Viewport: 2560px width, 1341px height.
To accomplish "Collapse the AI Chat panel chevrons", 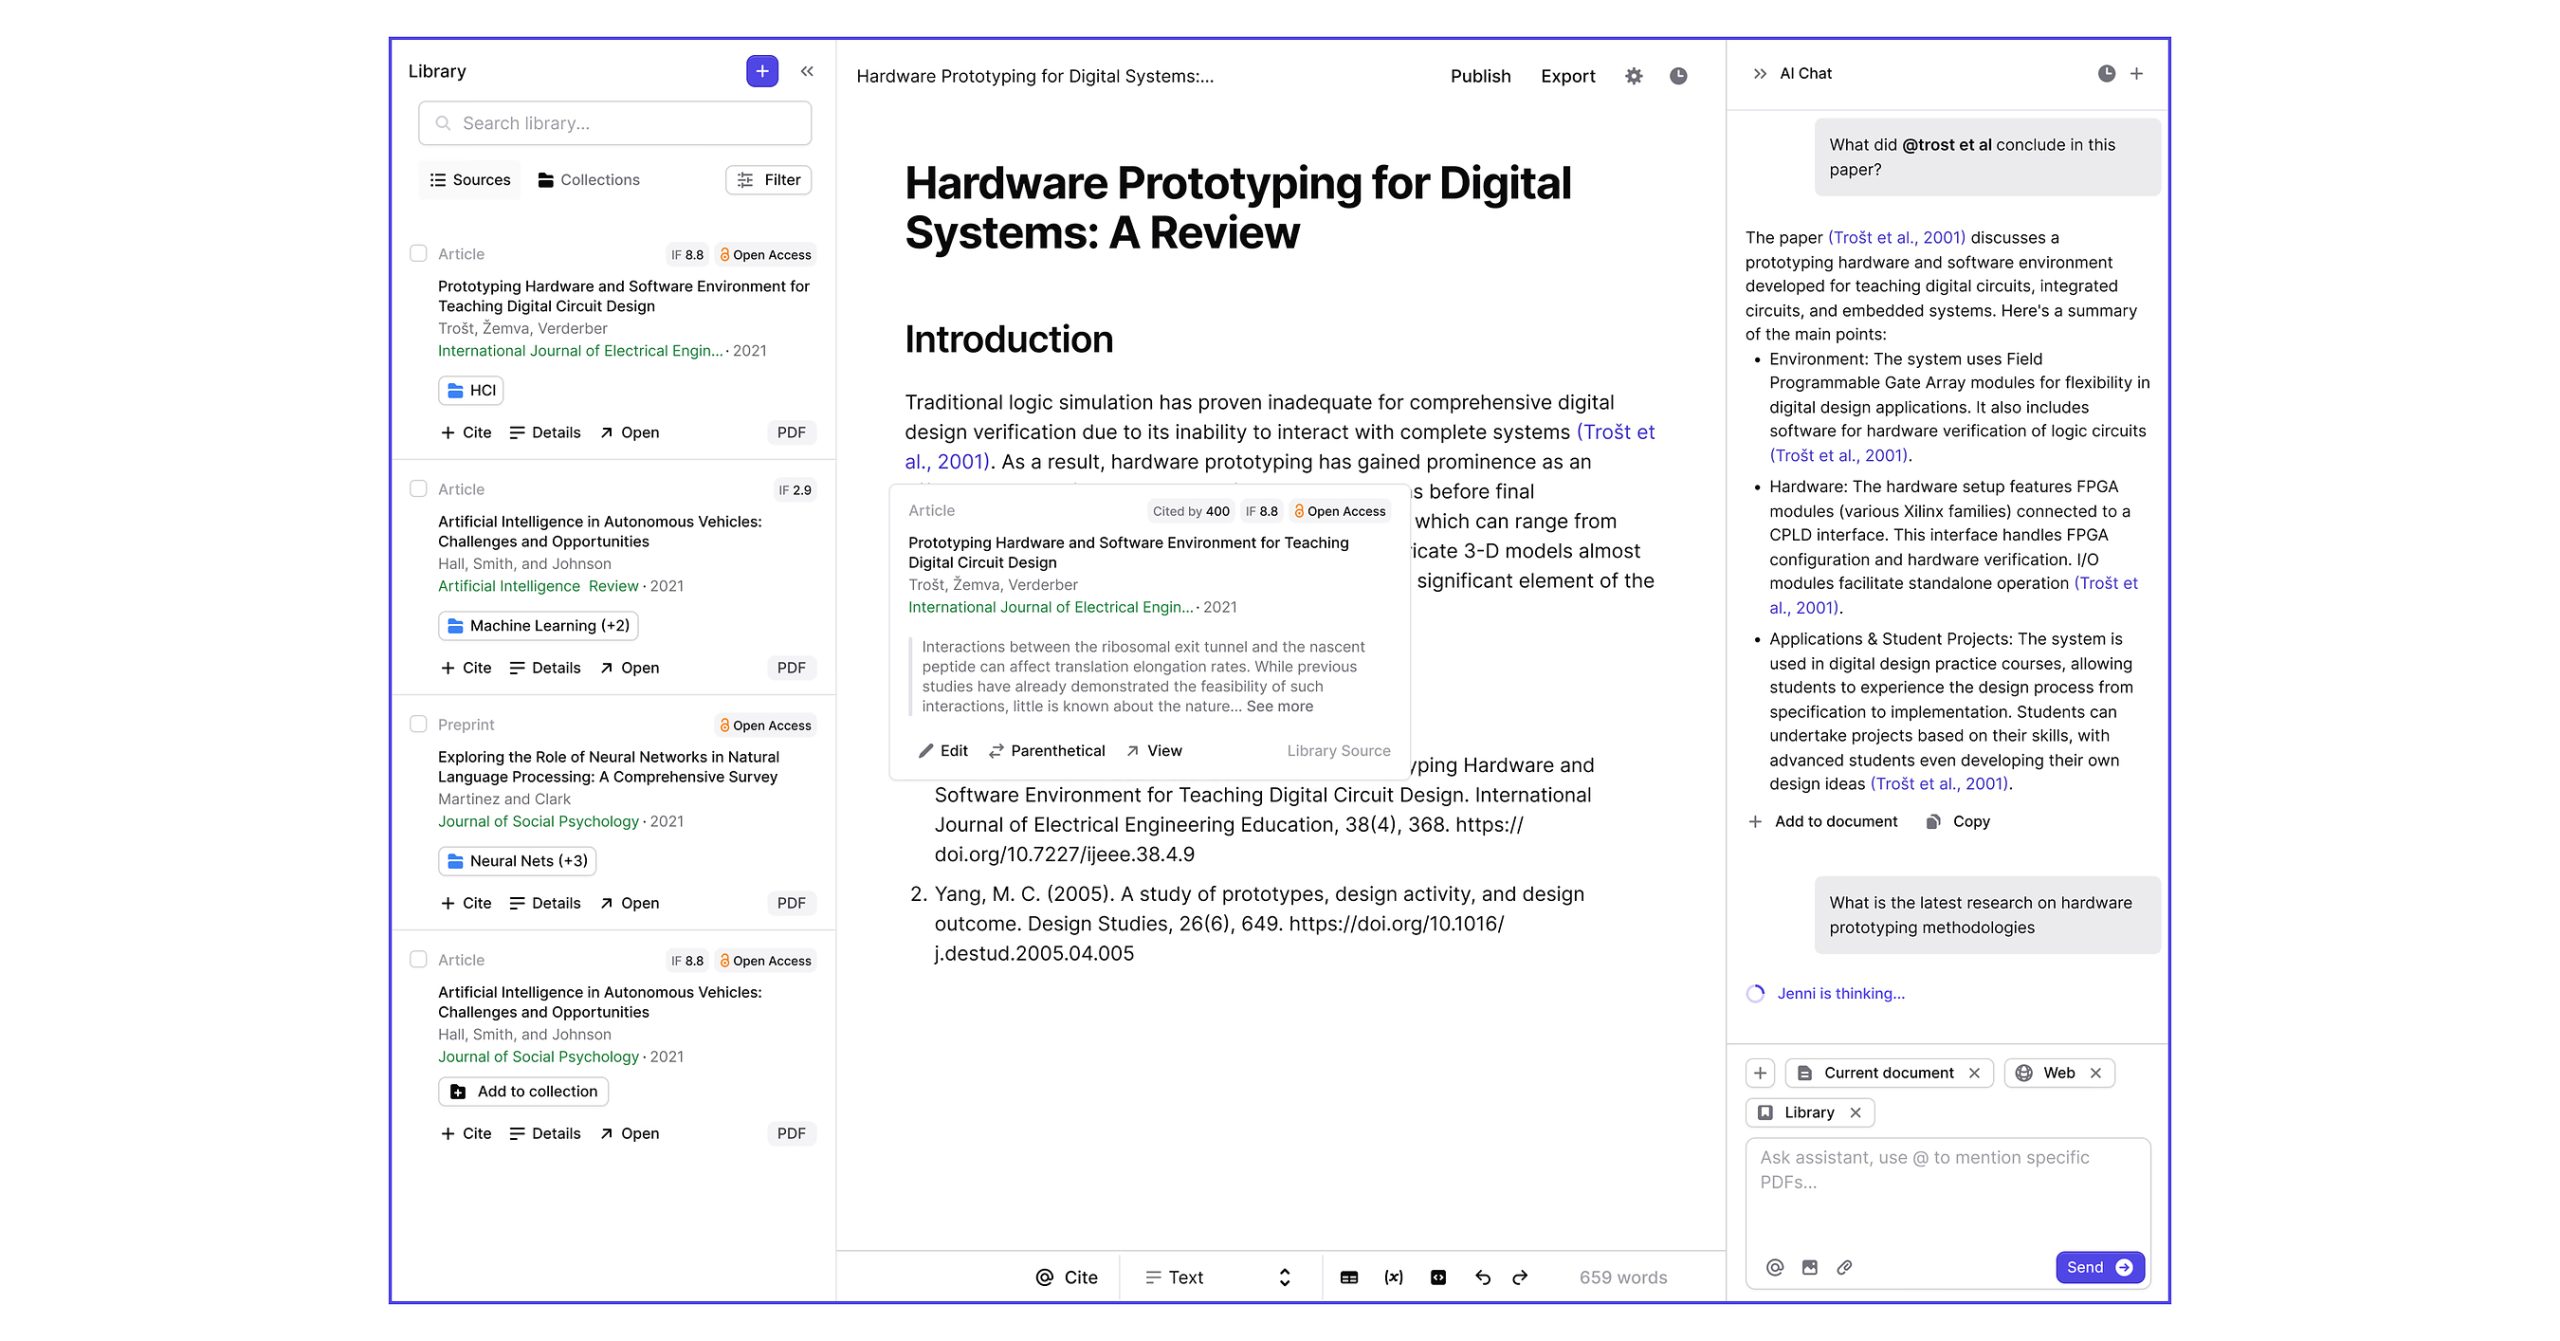I will (1759, 73).
